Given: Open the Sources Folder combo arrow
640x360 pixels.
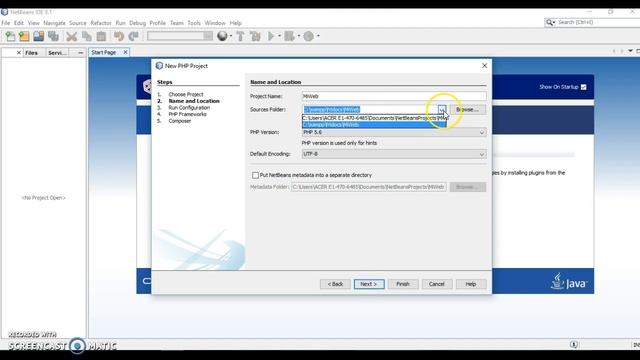Looking at the screenshot, I should pyautogui.click(x=442, y=109).
